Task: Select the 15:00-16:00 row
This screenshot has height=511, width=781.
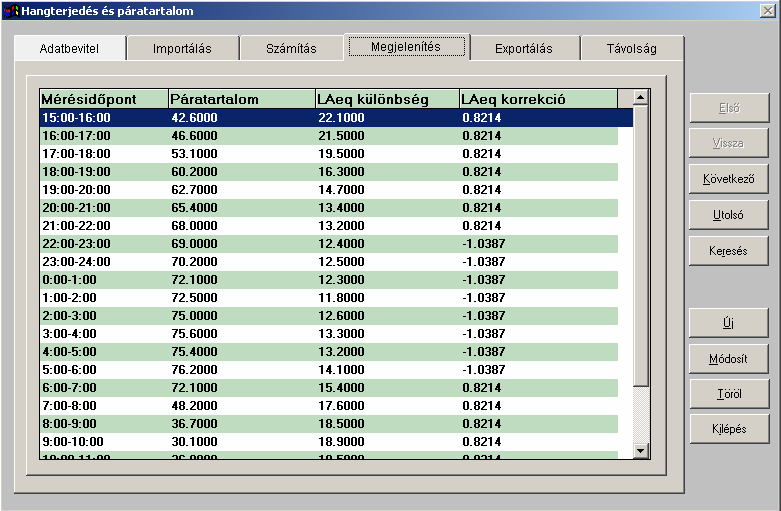Action: tap(336, 118)
